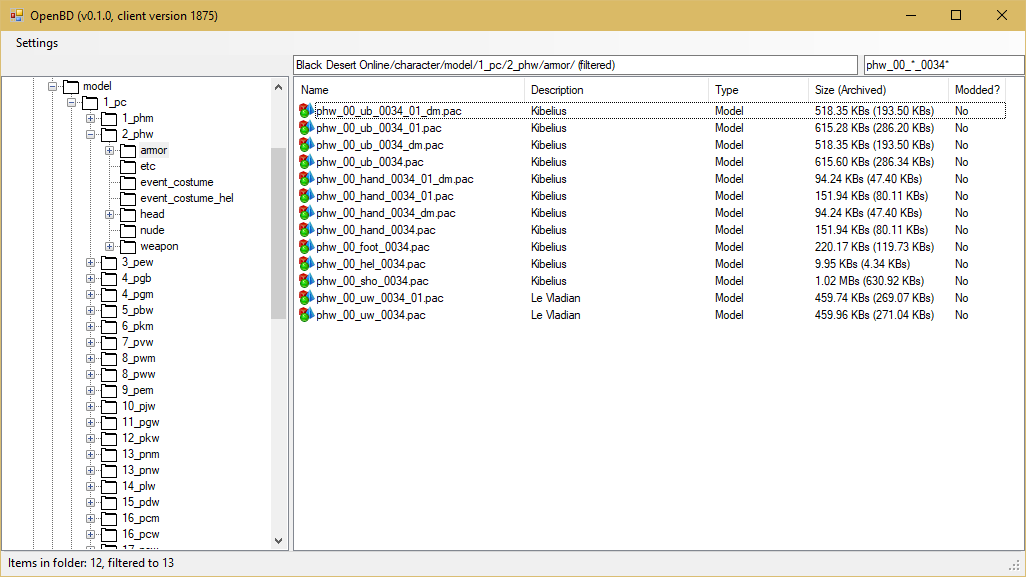The width and height of the screenshot is (1026, 577).
Task: Expand the 1_phm tree node
Action: tap(91, 118)
